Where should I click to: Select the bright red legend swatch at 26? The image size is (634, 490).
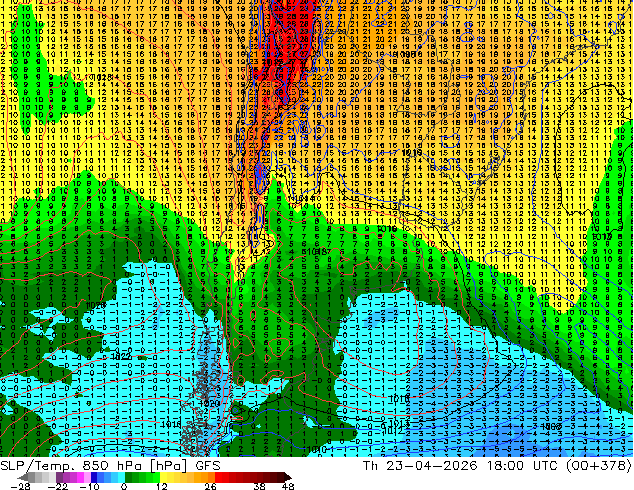click(x=218, y=477)
